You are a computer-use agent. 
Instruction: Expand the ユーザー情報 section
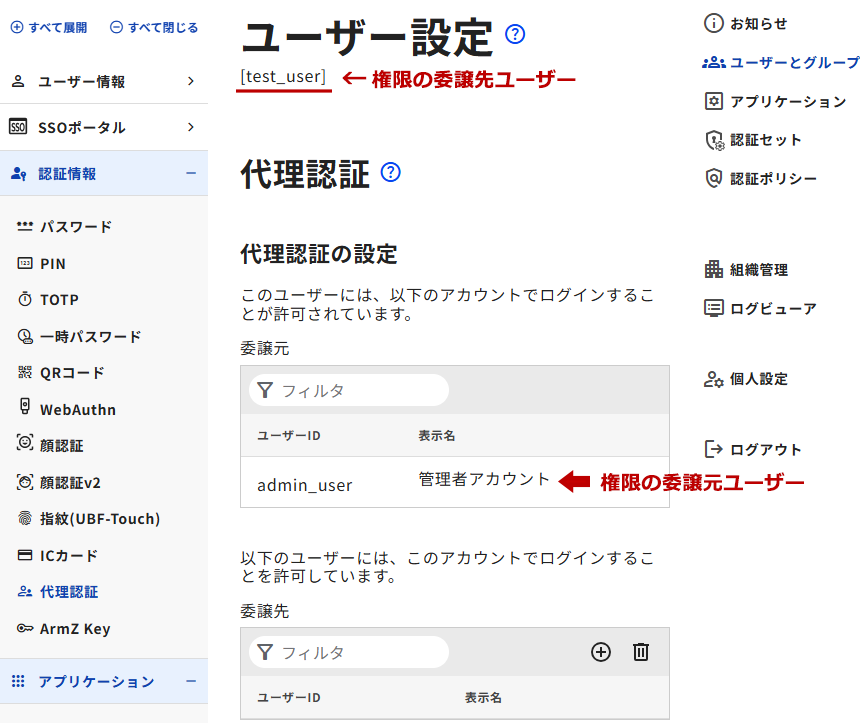click(x=104, y=81)
